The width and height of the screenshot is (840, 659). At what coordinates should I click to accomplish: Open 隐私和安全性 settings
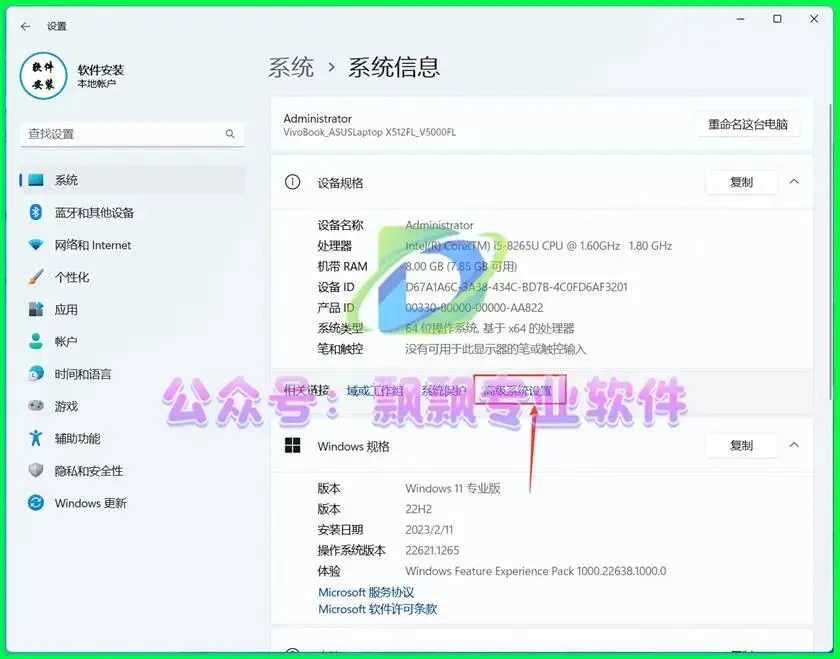[89, 471]
